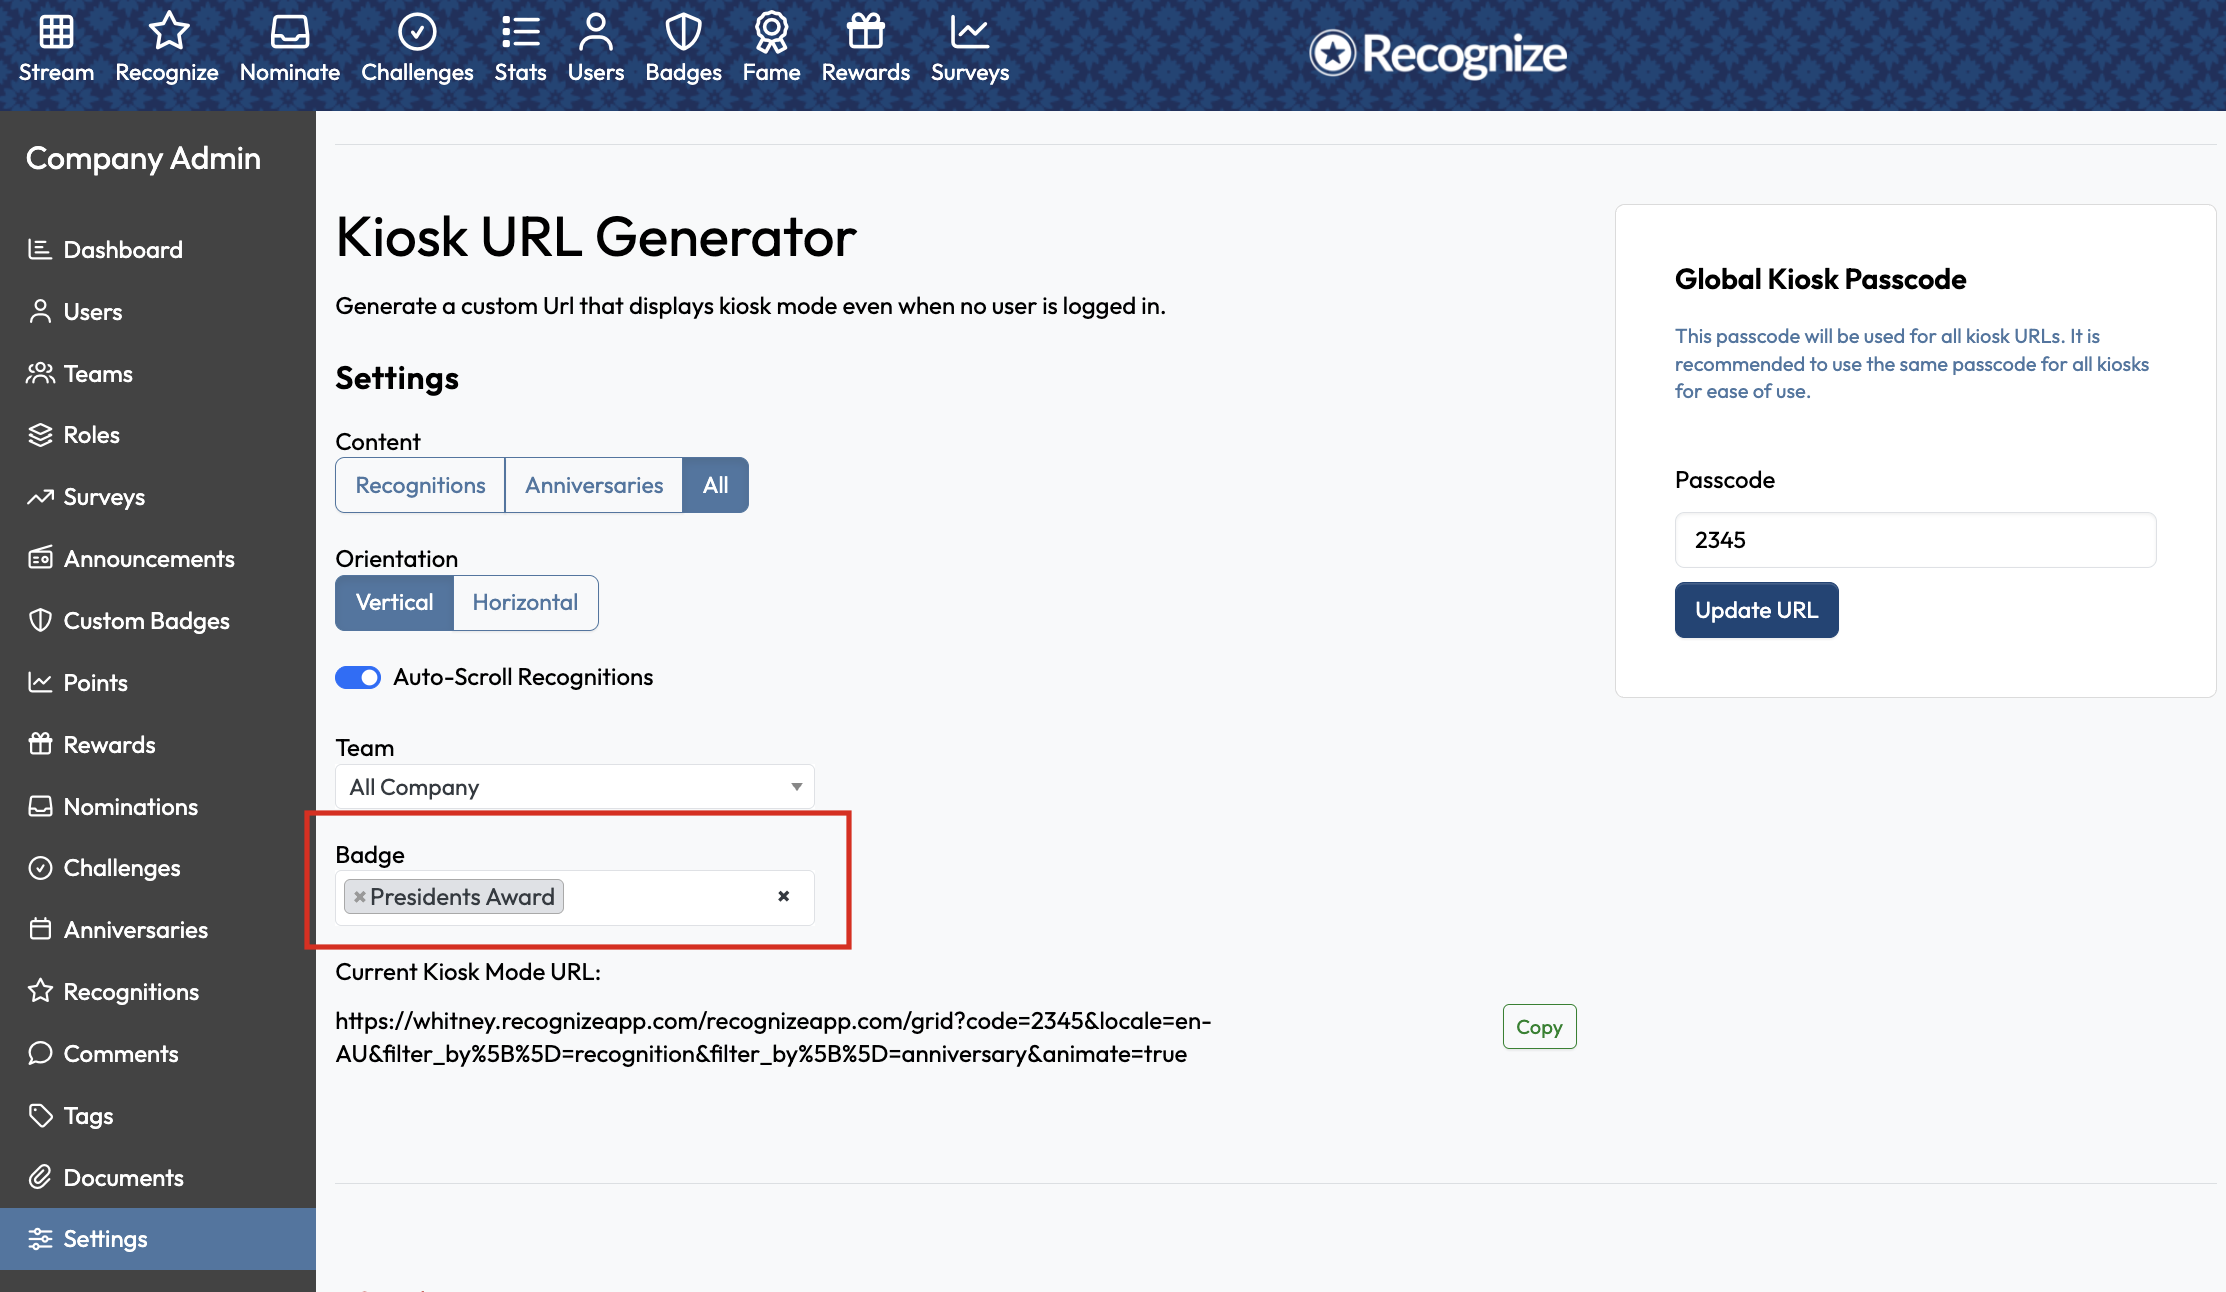Viewport: 2226px width, 1292px height.
Task: Click the Update URL button
Action: (1756, 611)
